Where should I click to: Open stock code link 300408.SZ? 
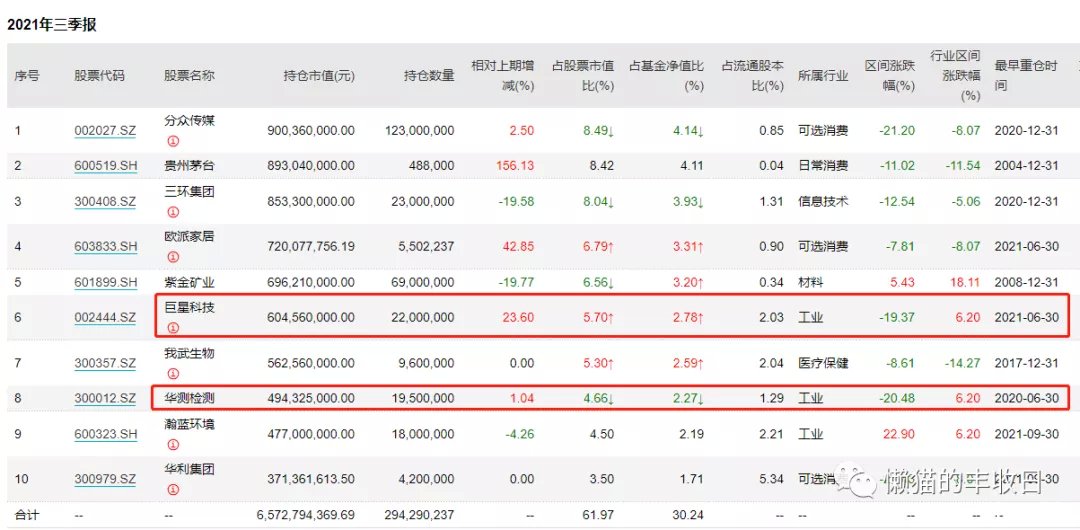[x=105, y=202]
